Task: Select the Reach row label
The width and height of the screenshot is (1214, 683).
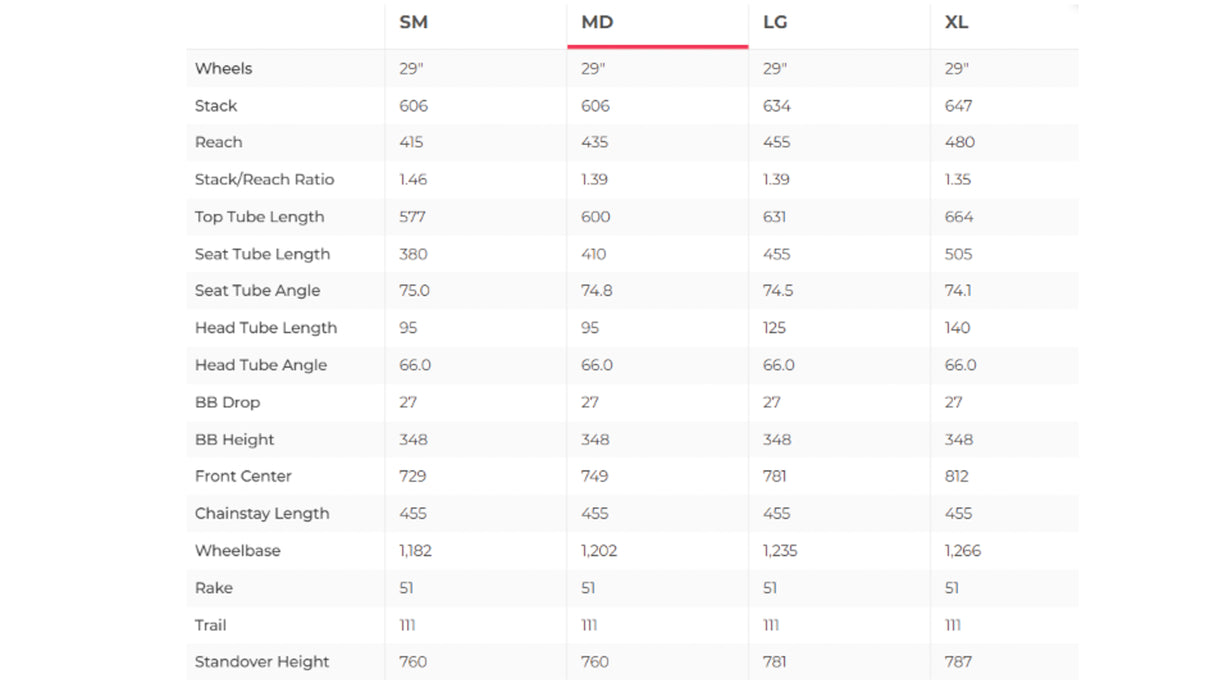Action: pos(218,142)
